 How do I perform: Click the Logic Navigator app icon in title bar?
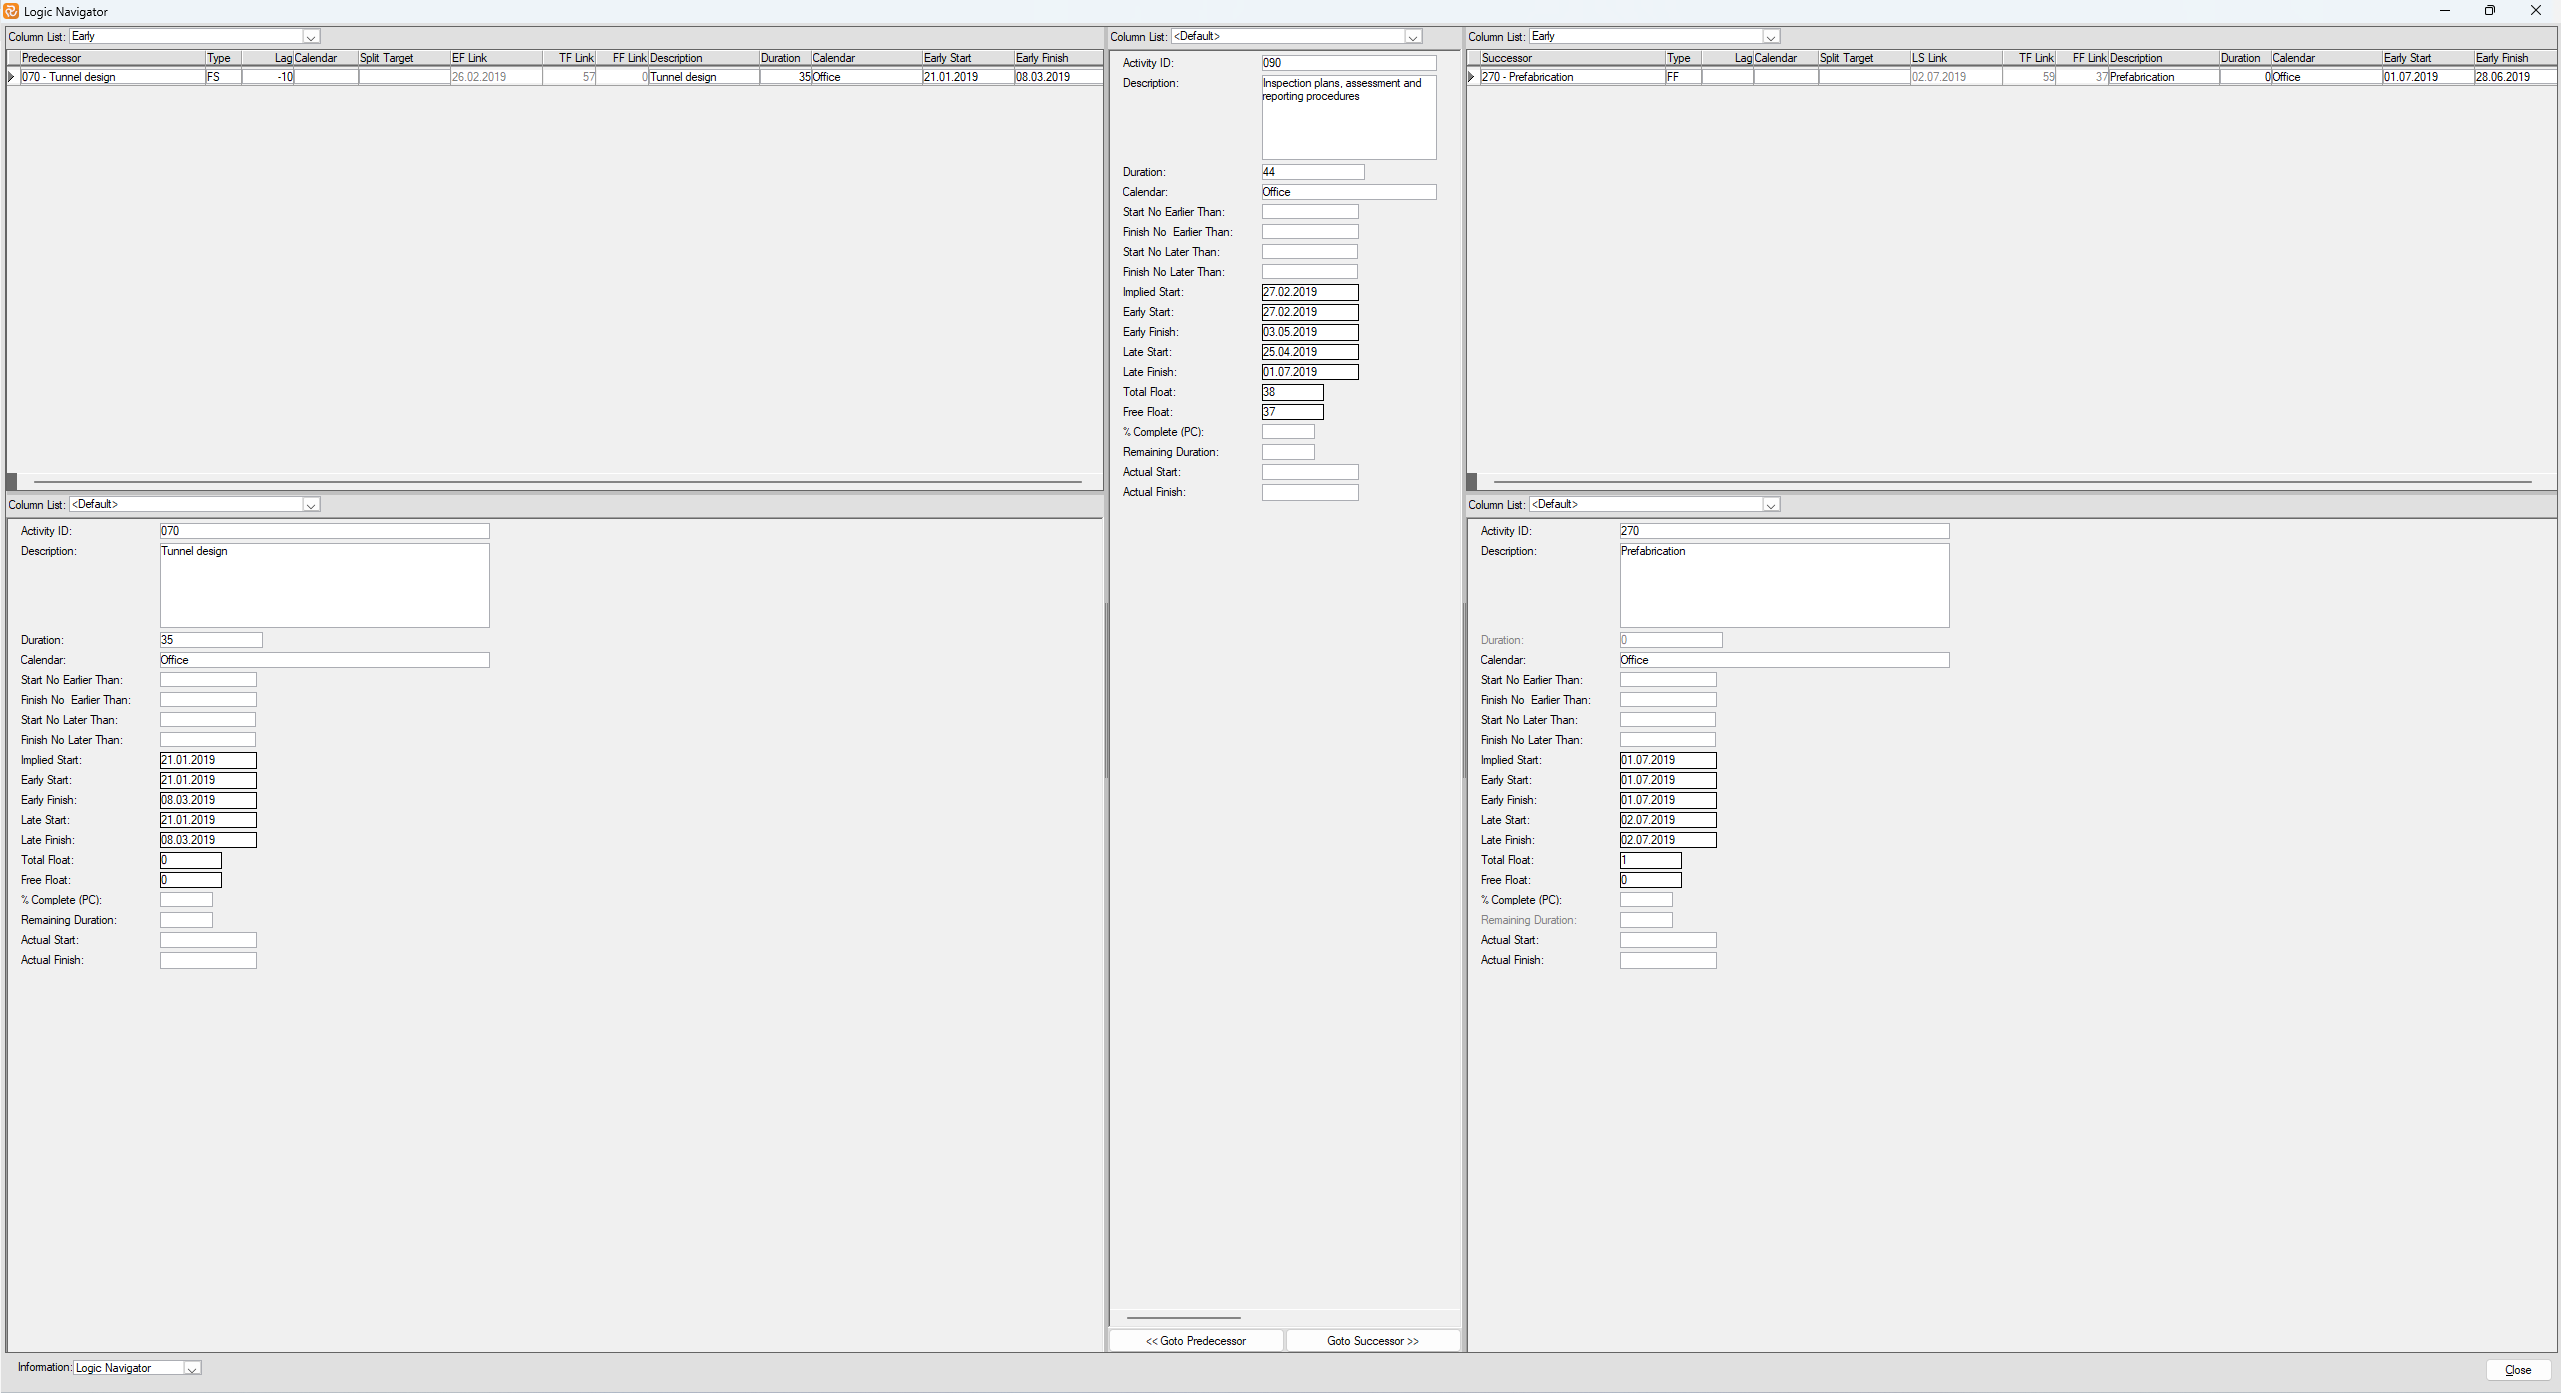click(x=11, y=11)
